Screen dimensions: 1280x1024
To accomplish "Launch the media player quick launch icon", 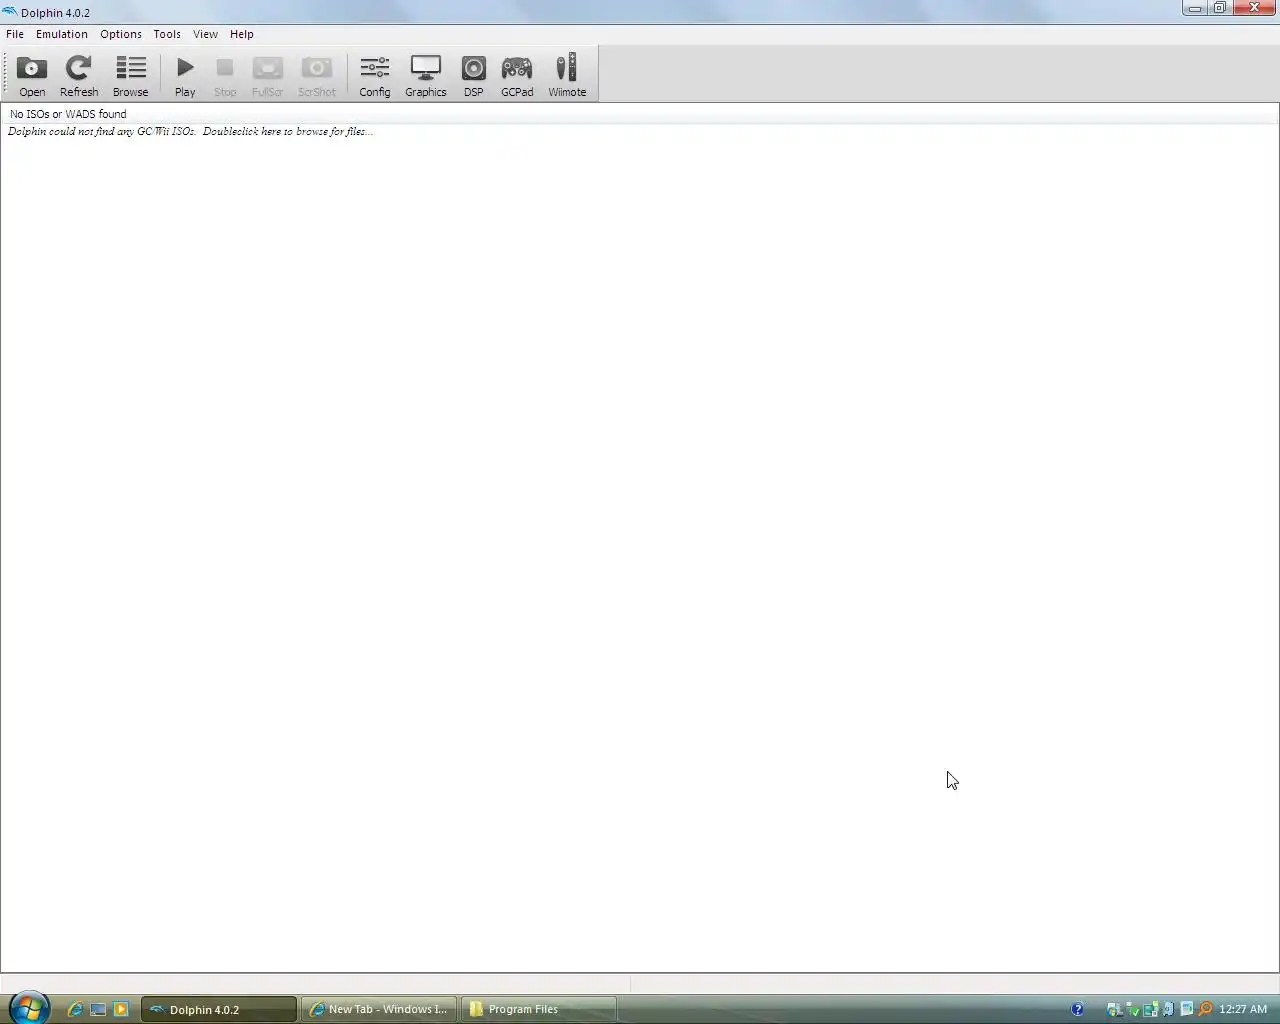I will pyautogui.click(x=121, y=1009).
